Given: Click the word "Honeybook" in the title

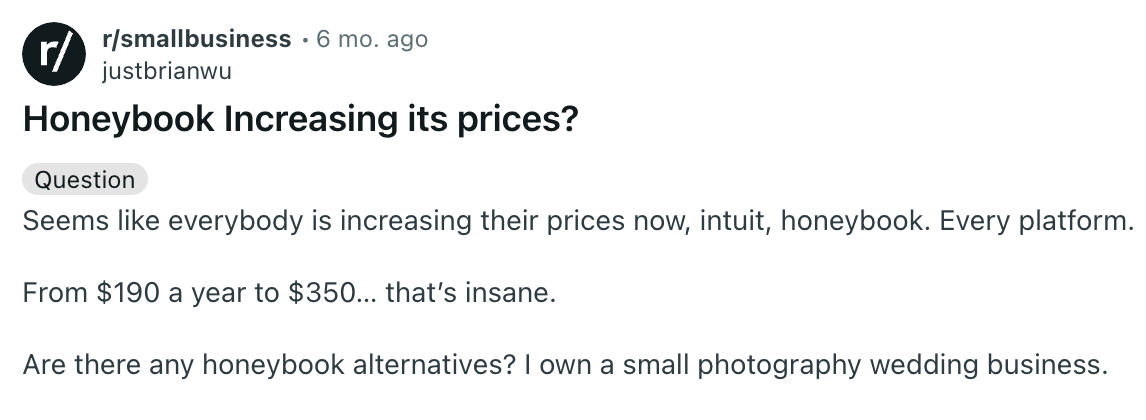Looking at the screenshot, I should [x=118, y=120].
